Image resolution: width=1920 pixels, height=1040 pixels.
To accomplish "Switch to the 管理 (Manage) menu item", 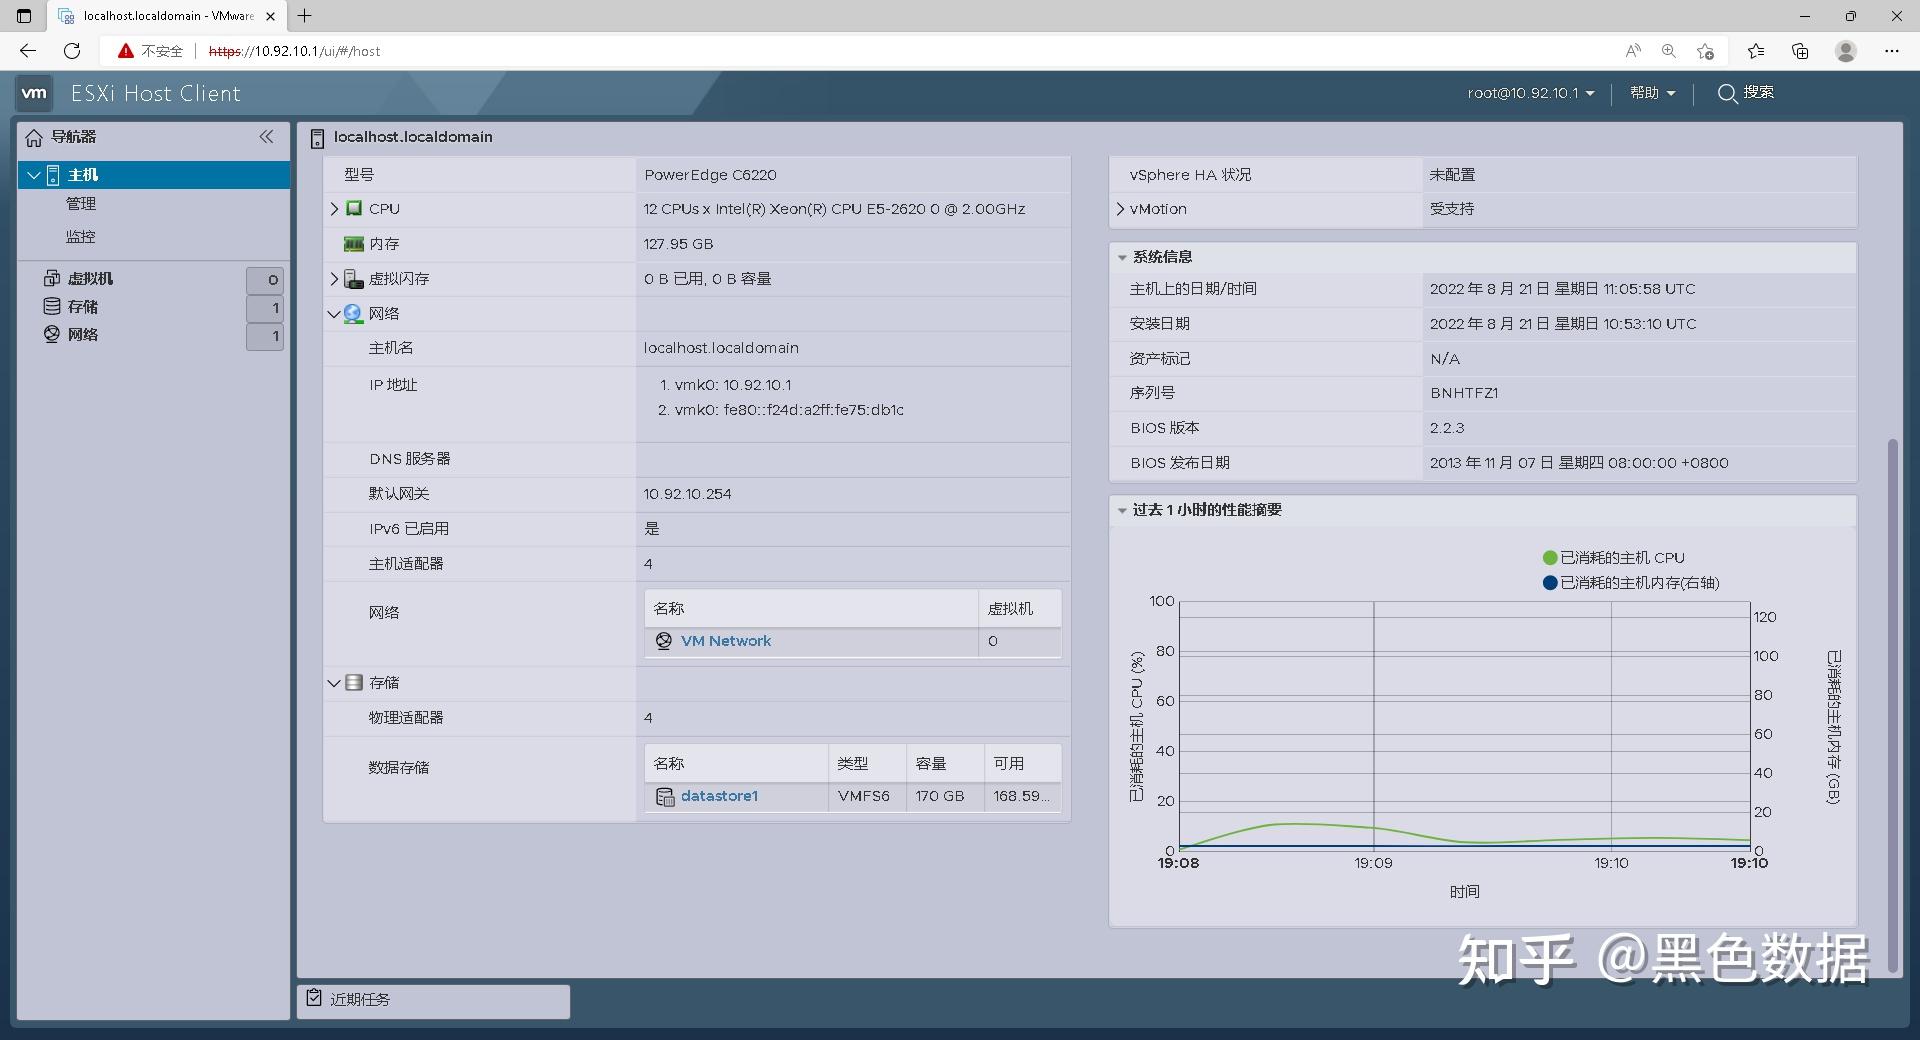I will (x=81, y=203).
